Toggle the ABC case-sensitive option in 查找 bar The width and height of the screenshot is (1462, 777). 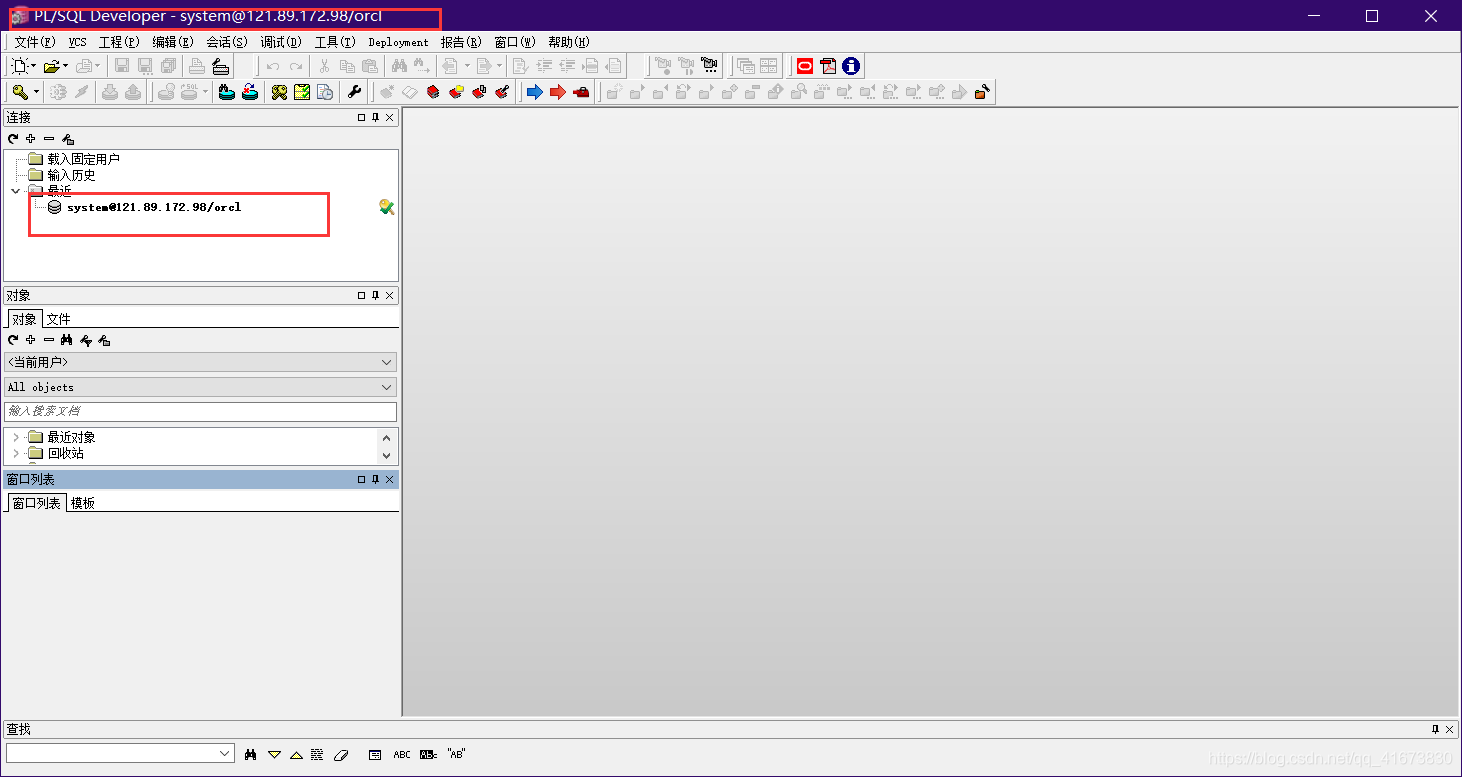[x=402, y=754]
